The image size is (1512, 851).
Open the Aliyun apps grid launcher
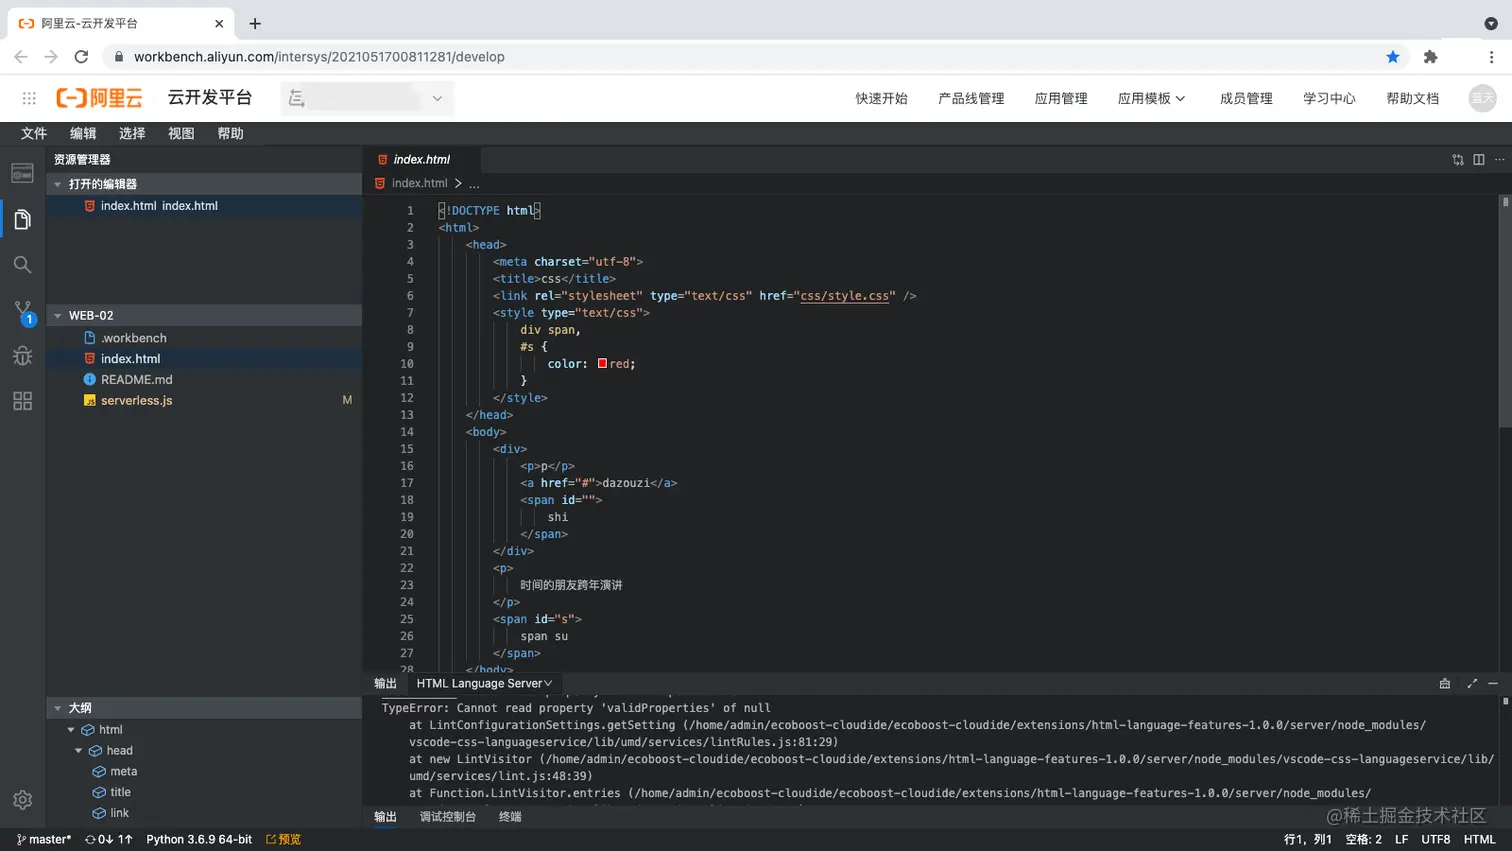pyautogui.click(x=29, y=98)
